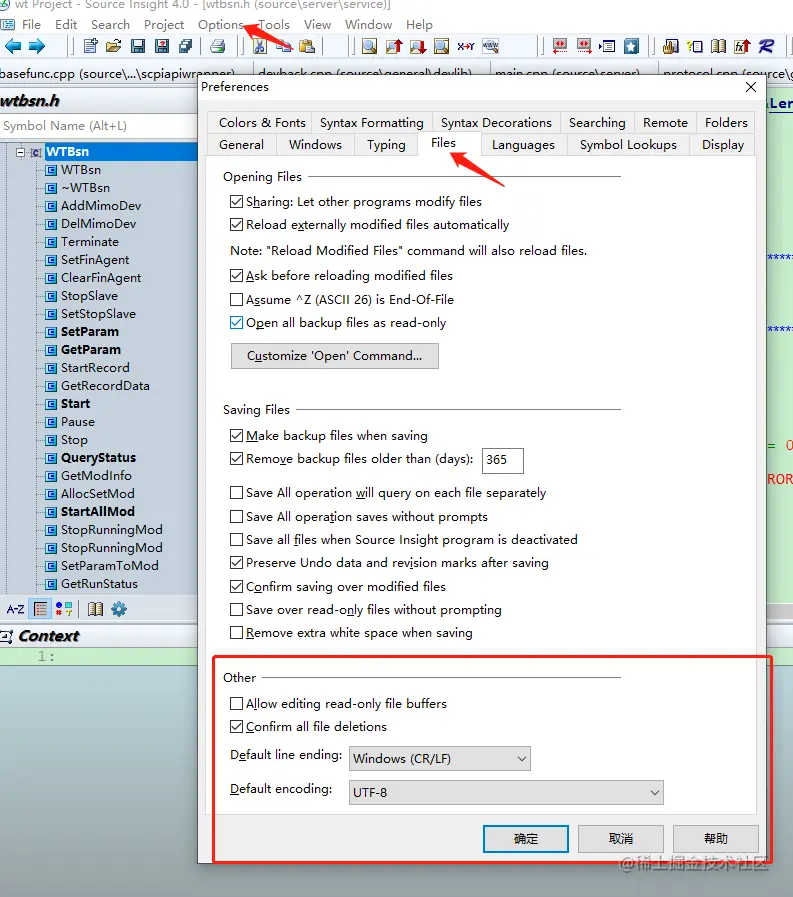Click the web search WWW icon
793x897 pixels.
[x=490, y=46]
